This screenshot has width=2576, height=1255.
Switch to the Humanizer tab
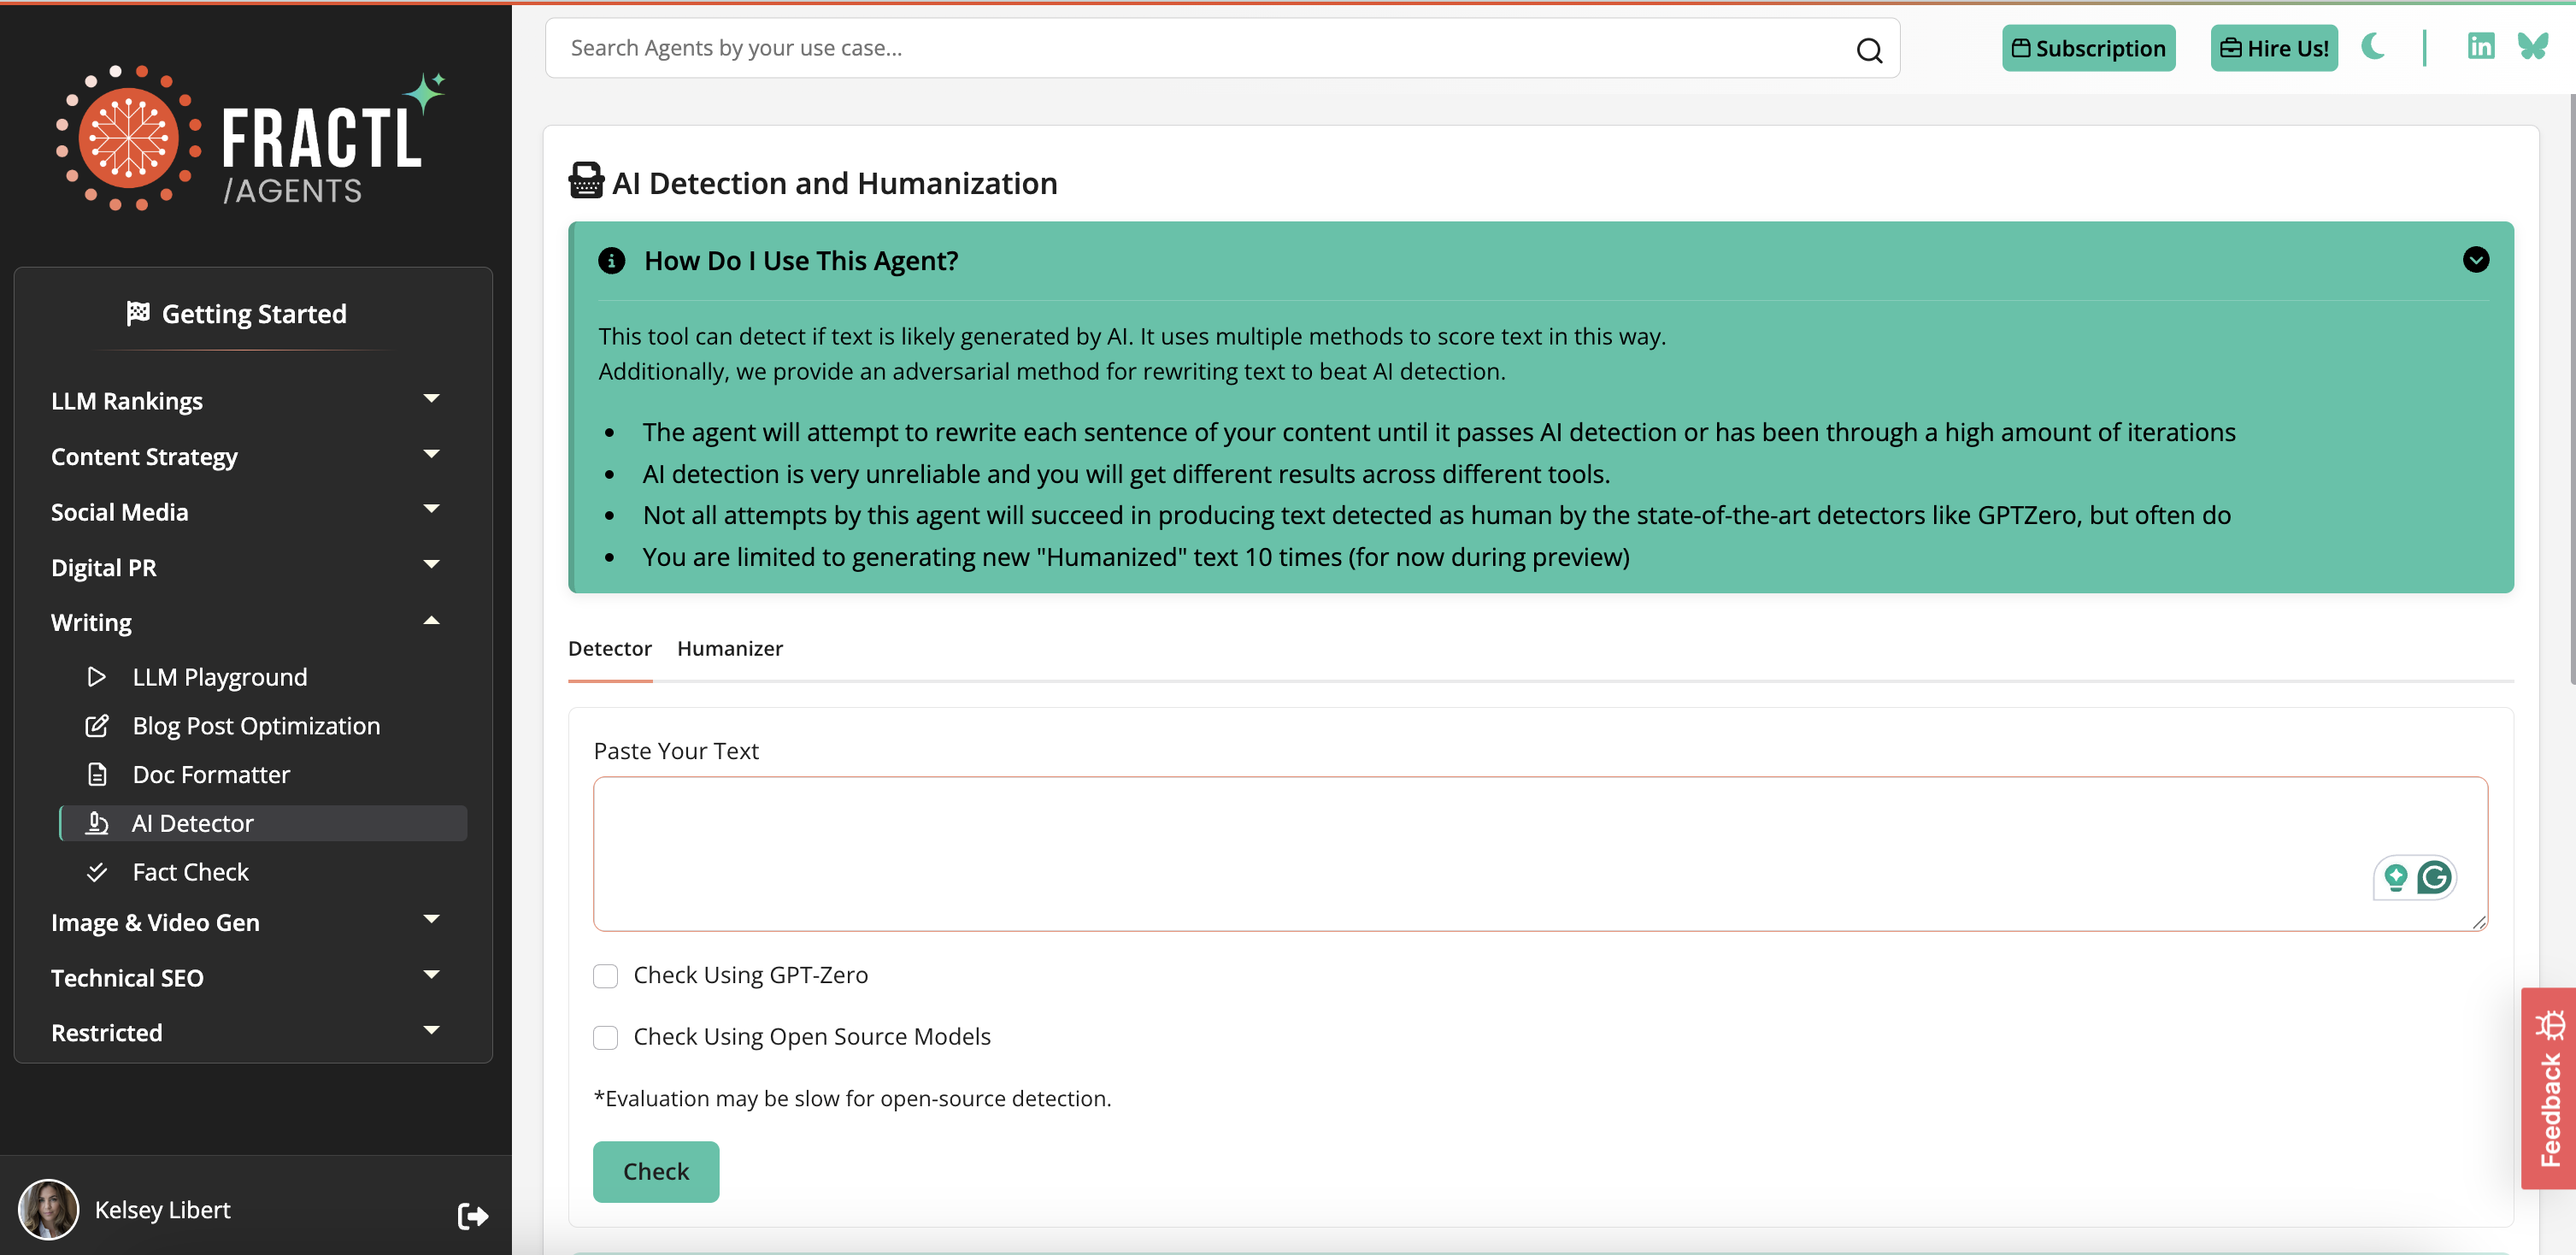[x=729, y=649]
